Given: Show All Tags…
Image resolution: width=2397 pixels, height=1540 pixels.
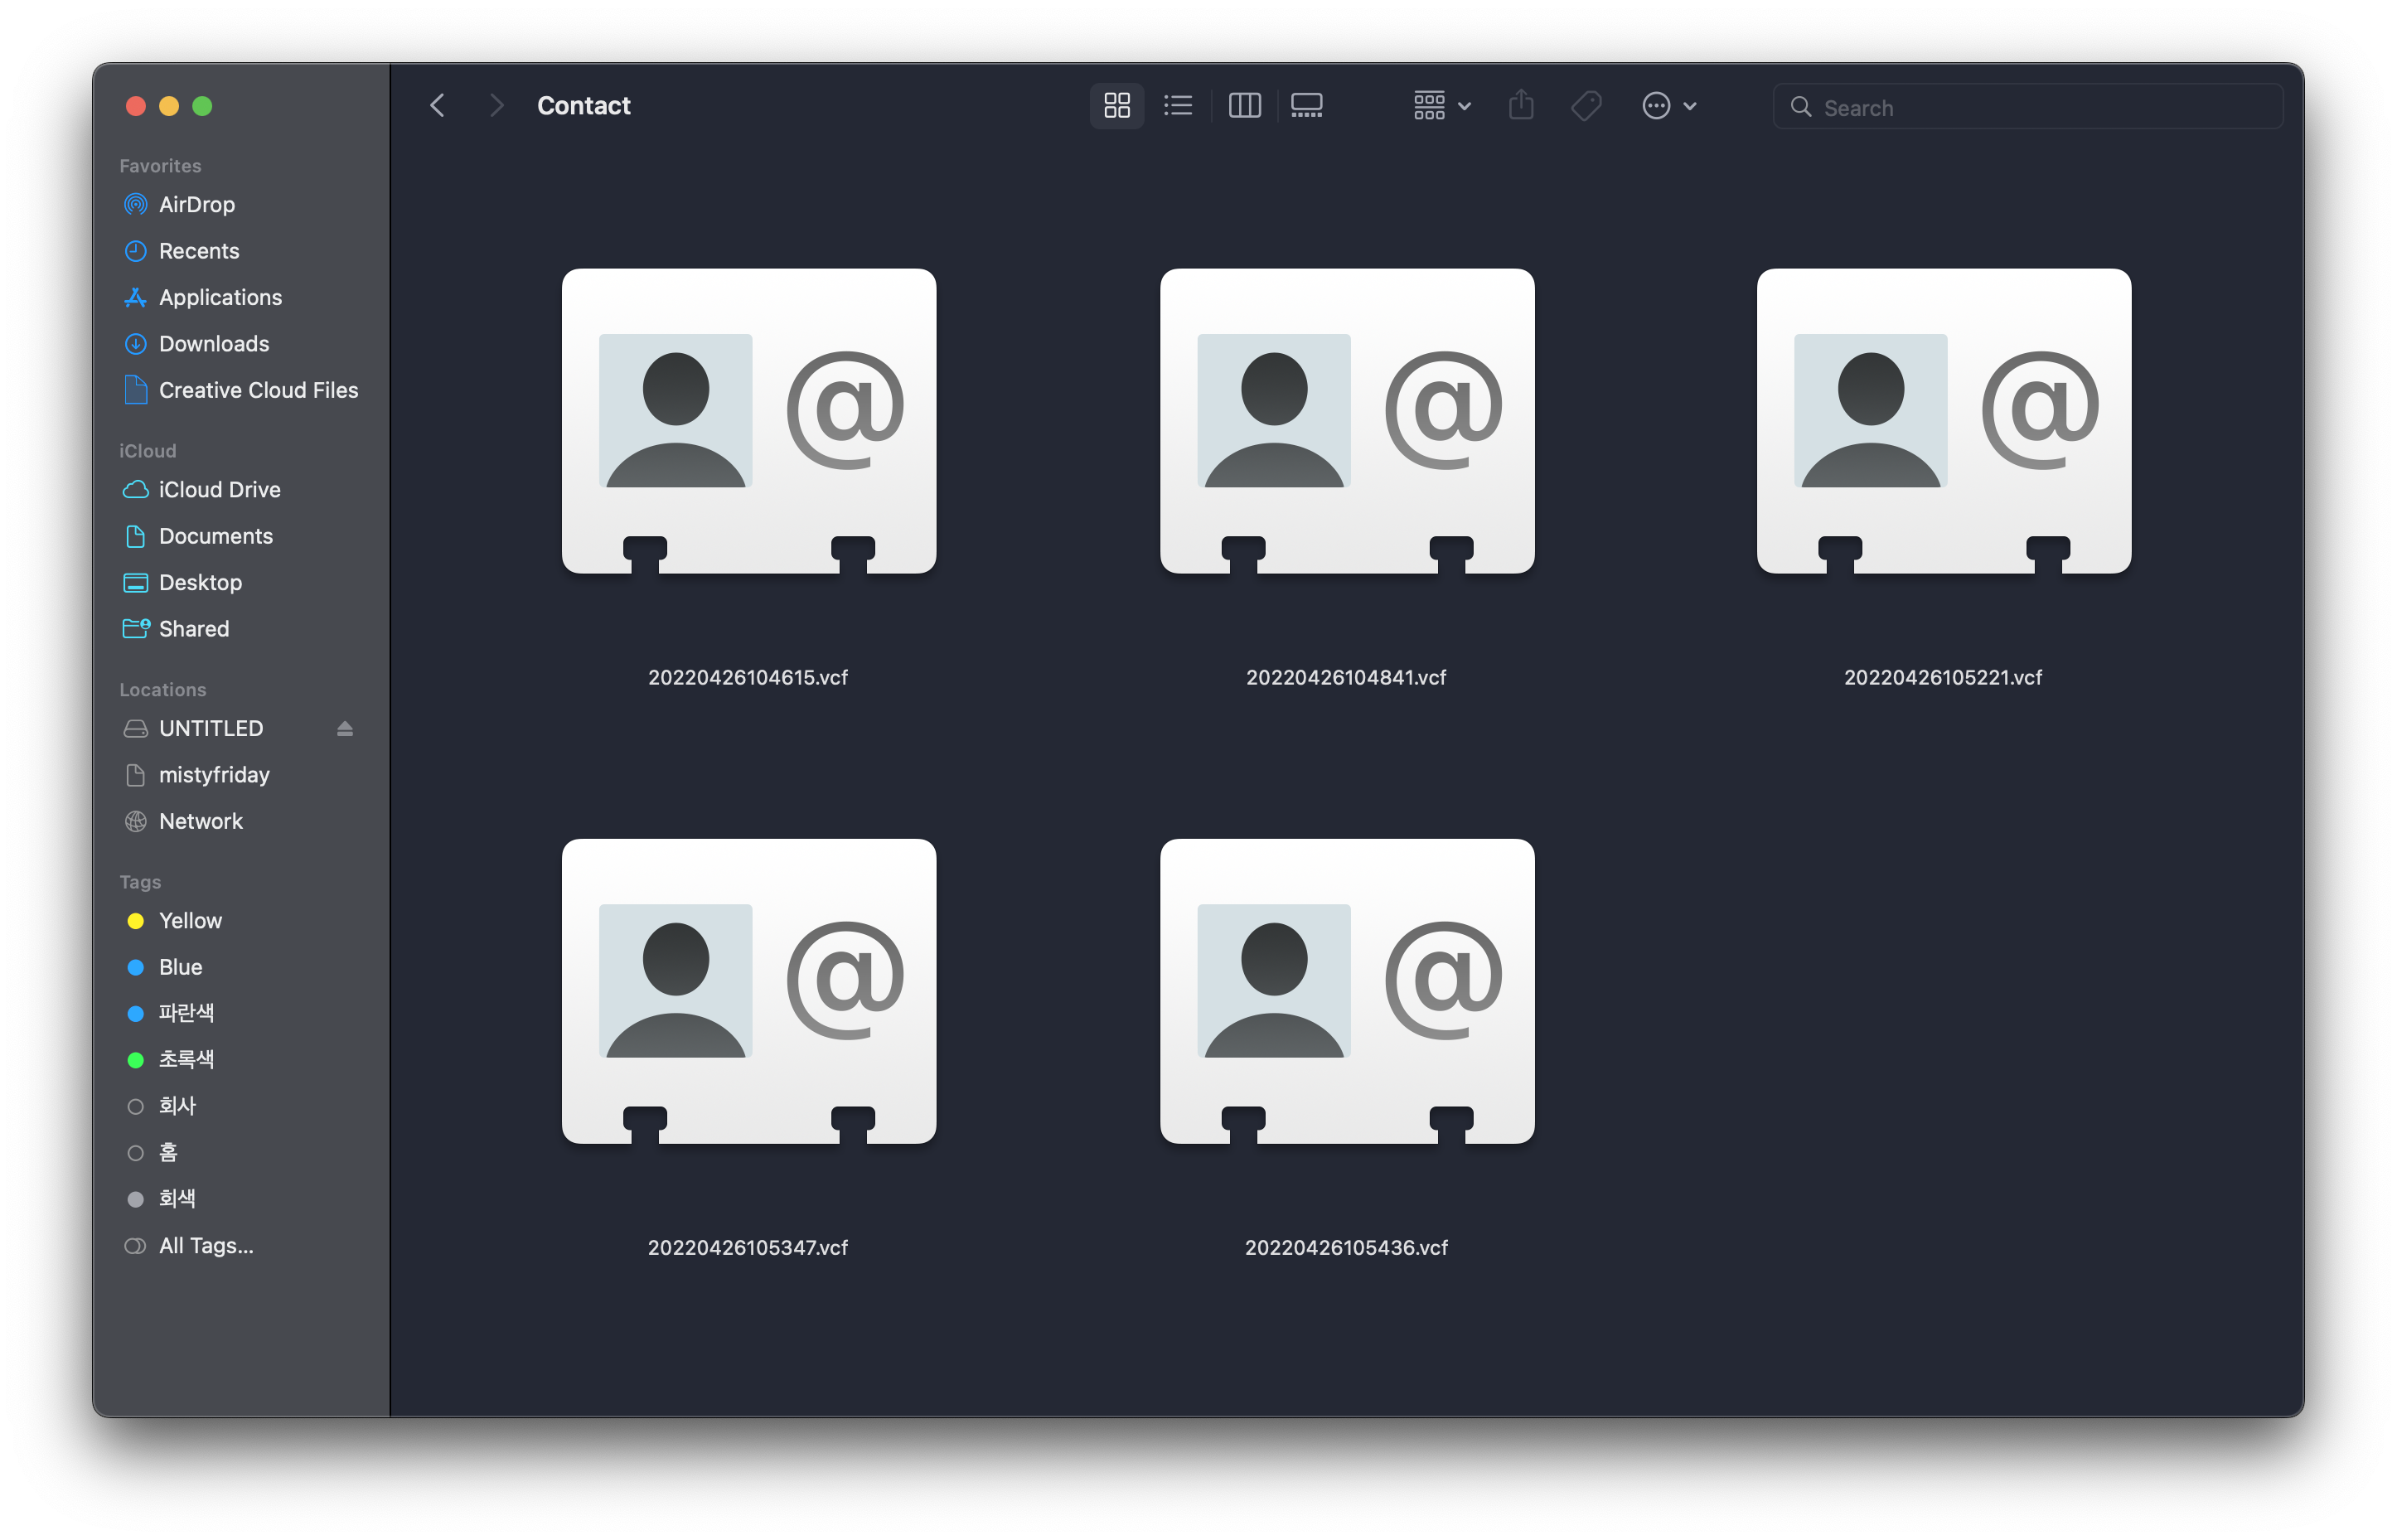Looking at the screenshot, I should [x=206, y=1245].
